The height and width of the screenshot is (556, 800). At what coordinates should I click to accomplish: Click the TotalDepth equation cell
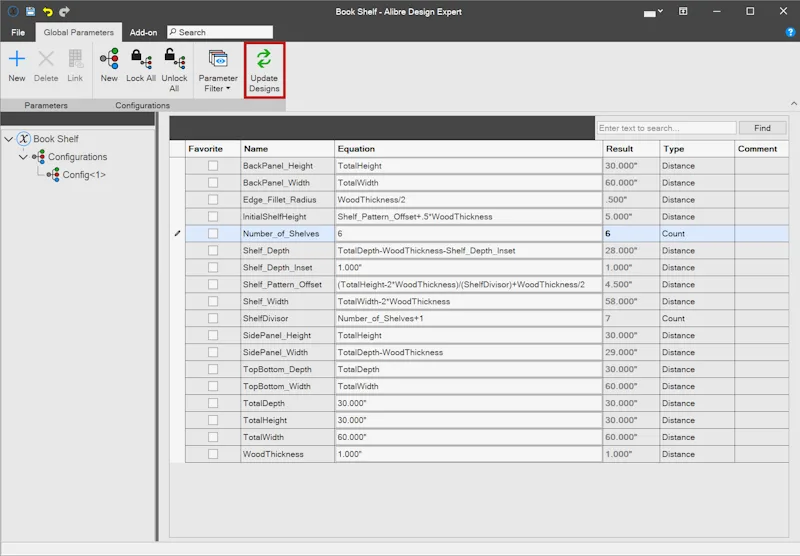point(468,403)
